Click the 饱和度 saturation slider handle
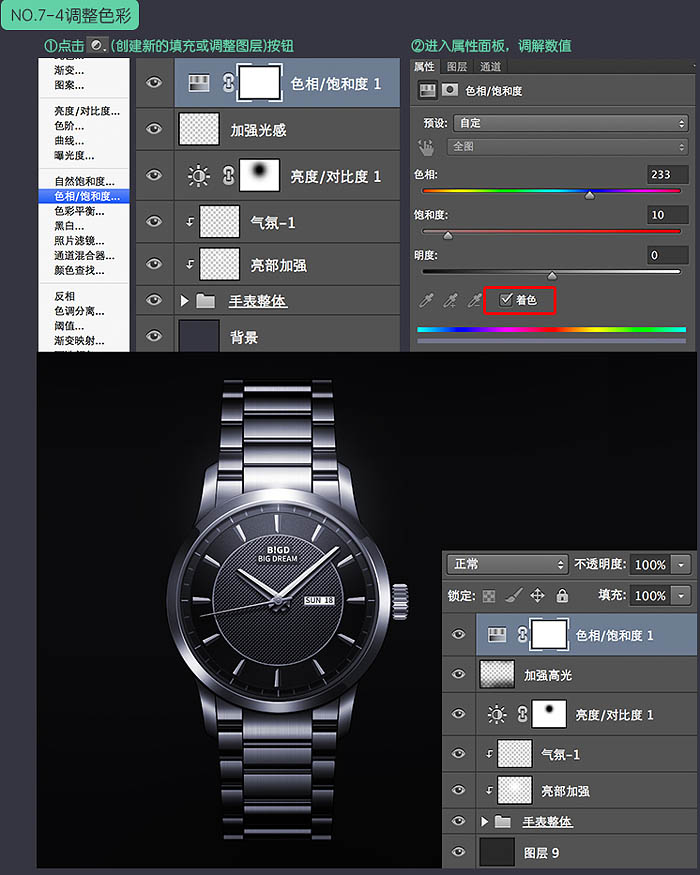The width and height of the screenshot is (700, 875). [448, 235]
